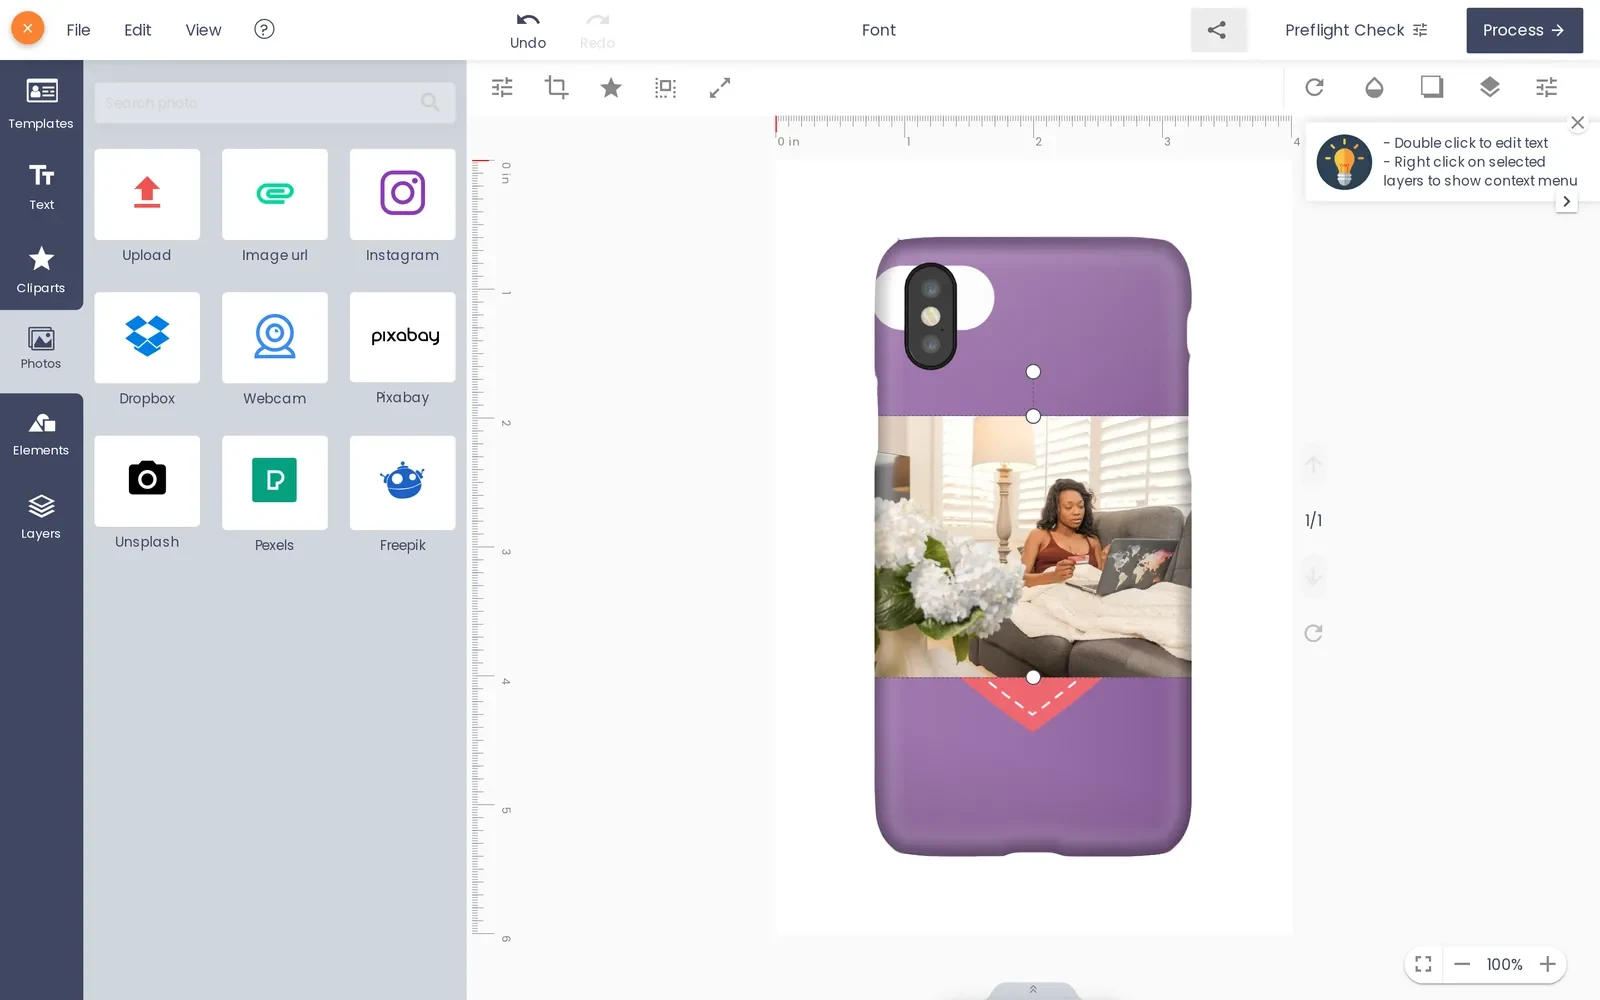Image resolution: width=1600 pixels, height=1000 pixels.
Task: Open the Text sidebar panel
Action: [41, 186]
